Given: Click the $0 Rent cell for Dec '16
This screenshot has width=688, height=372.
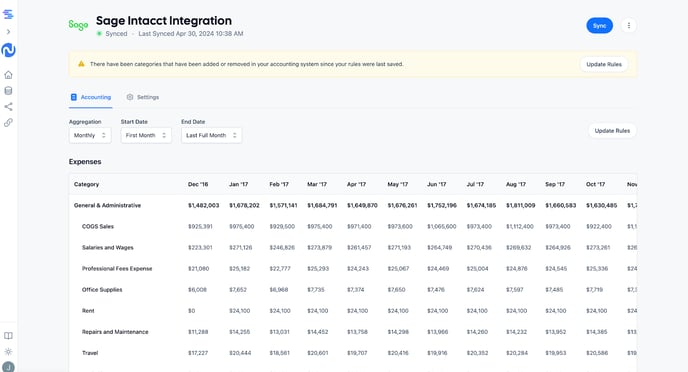Looking at the screenshot, I should coord(191,311).
